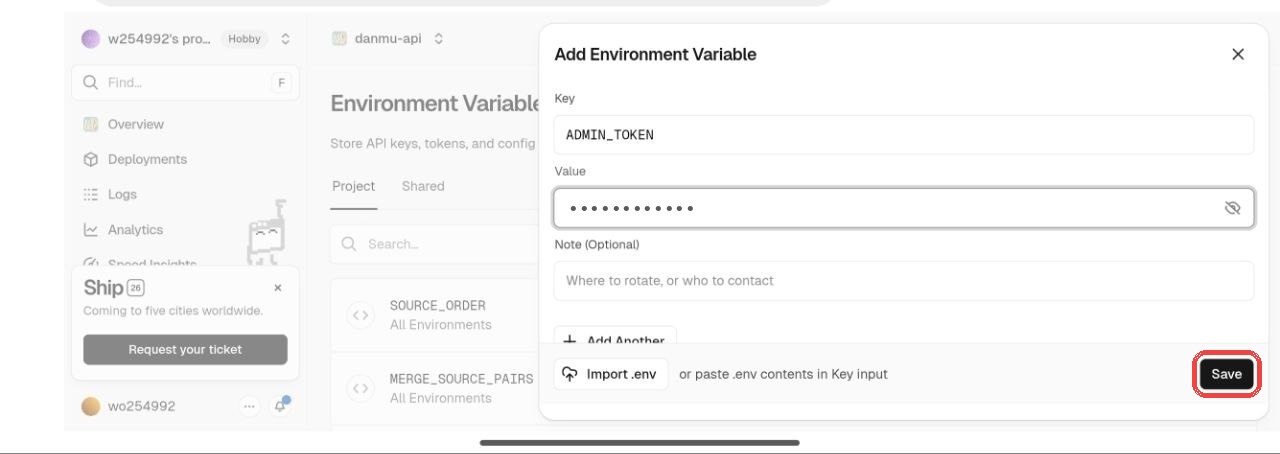Switch to the Shared tab

coord(423,186)
